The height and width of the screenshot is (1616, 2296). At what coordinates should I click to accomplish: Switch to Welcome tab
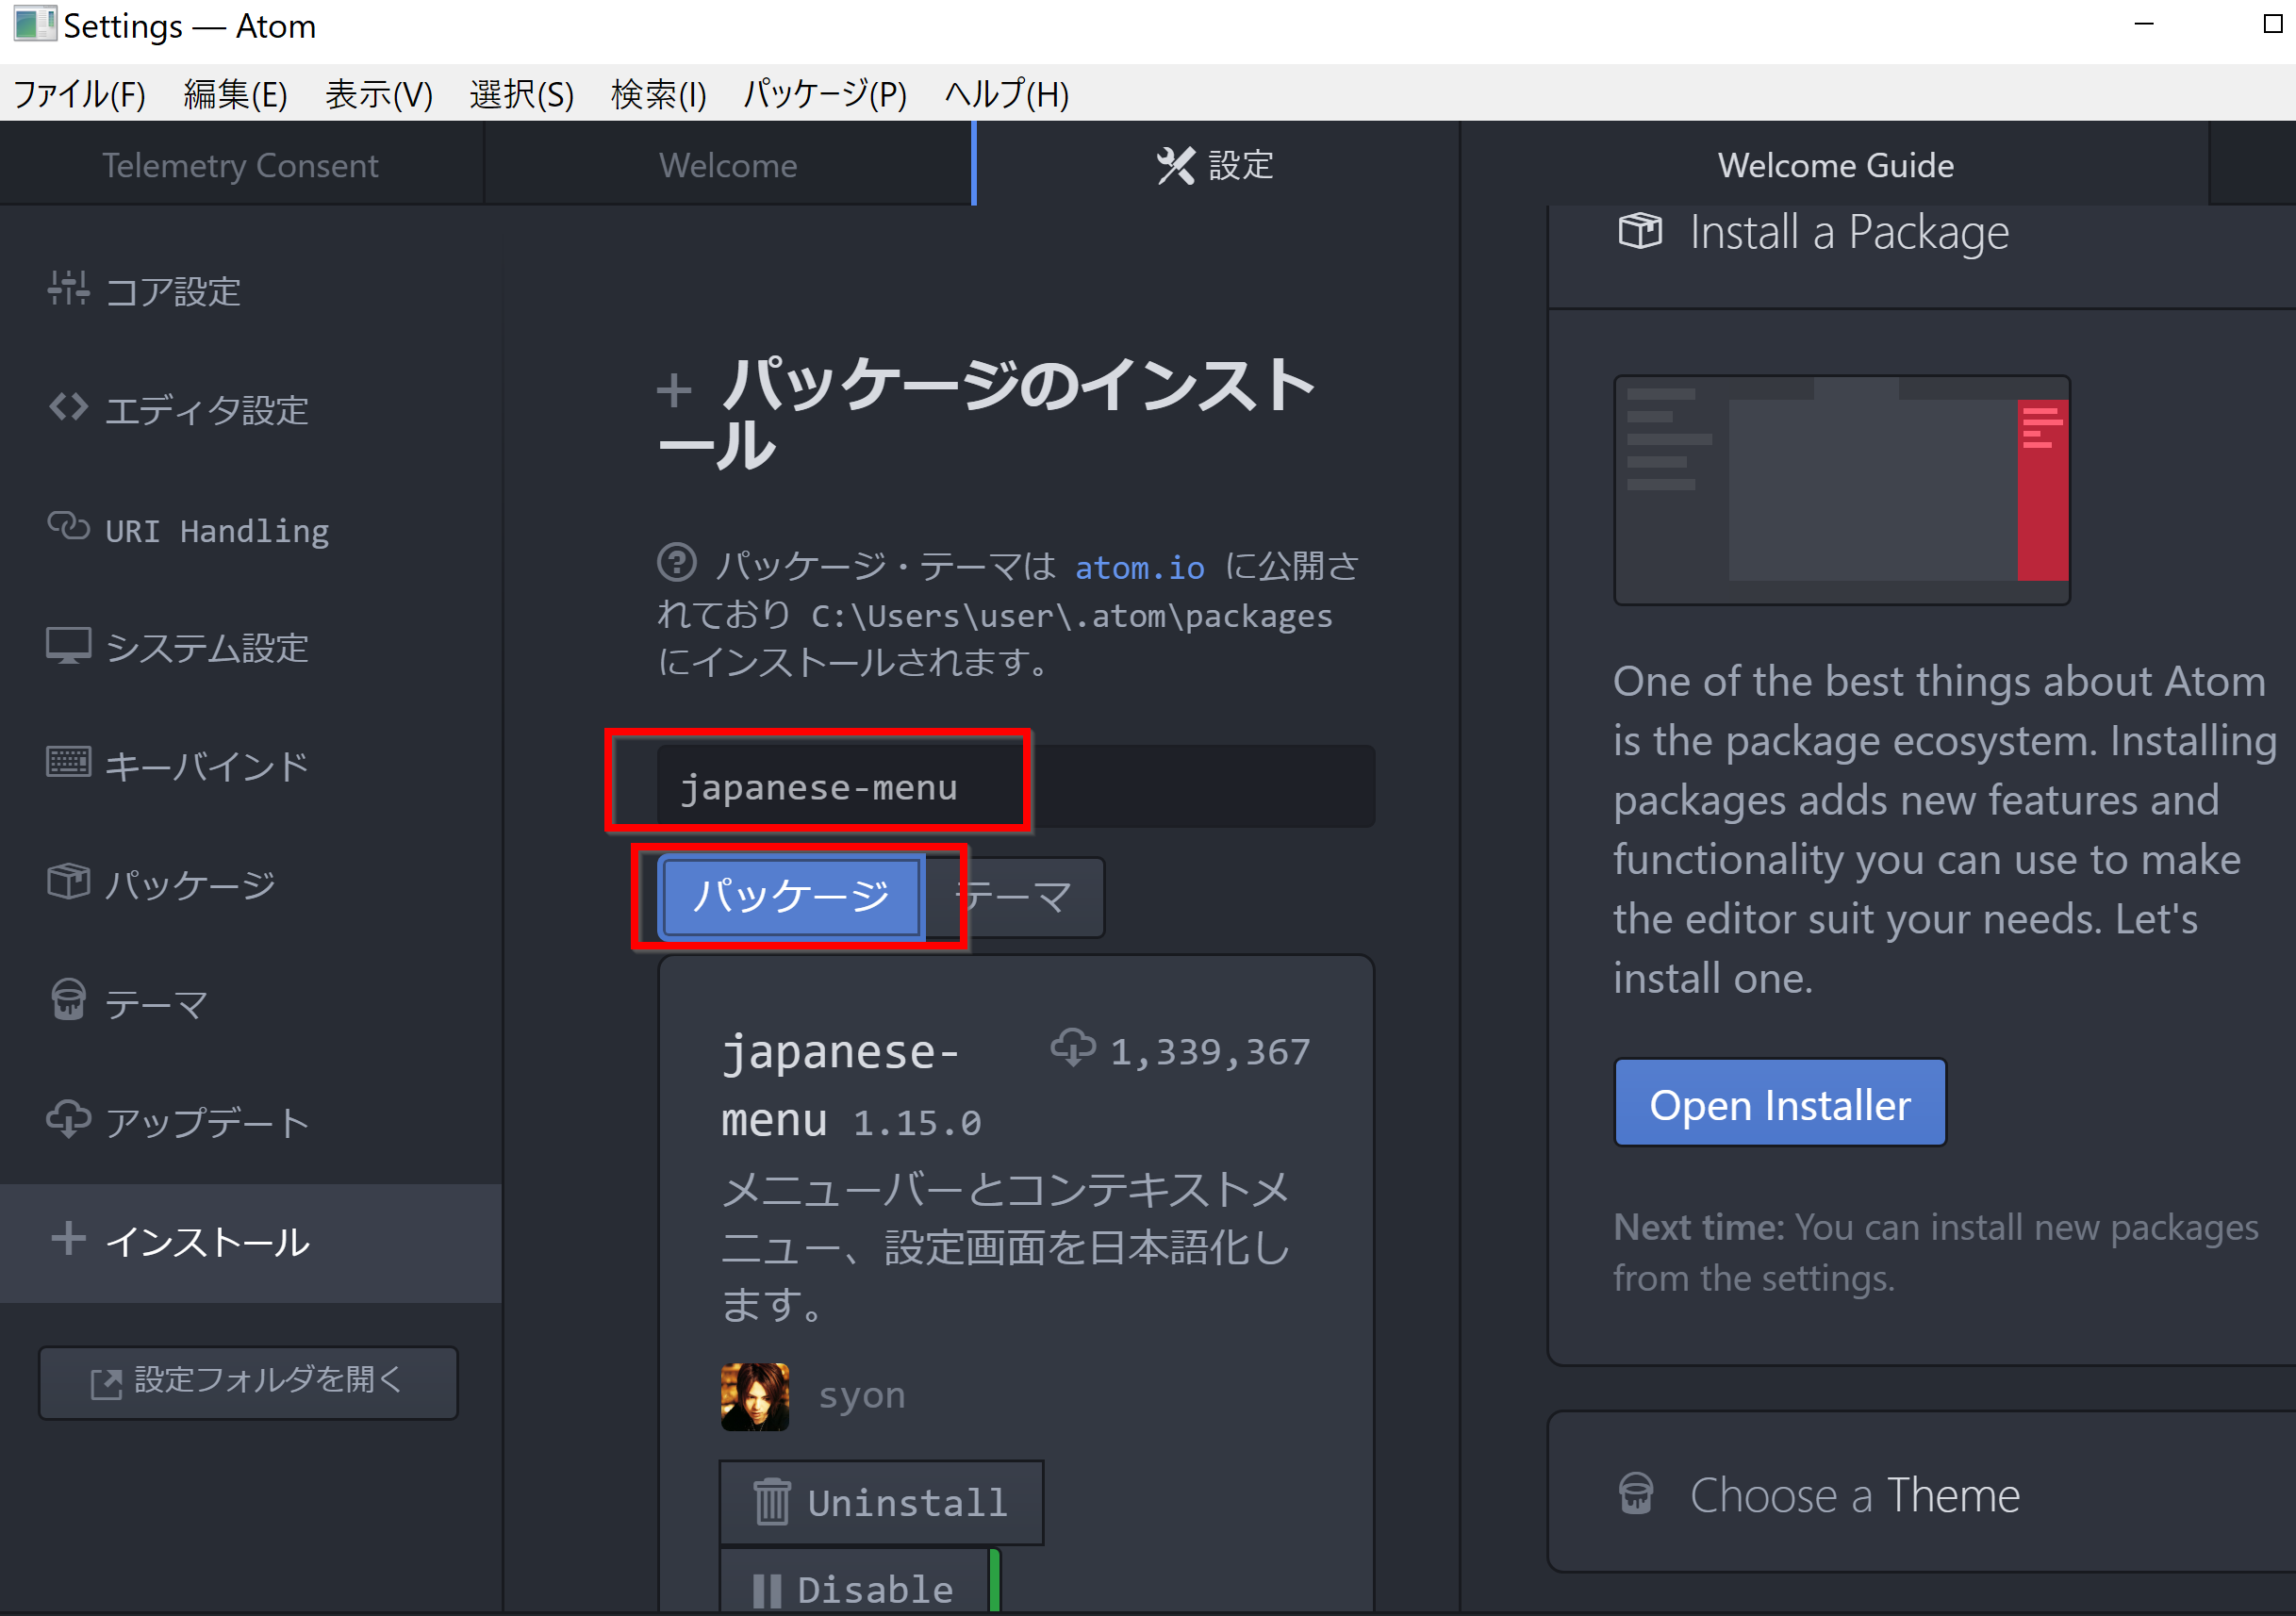click(728, 165)
